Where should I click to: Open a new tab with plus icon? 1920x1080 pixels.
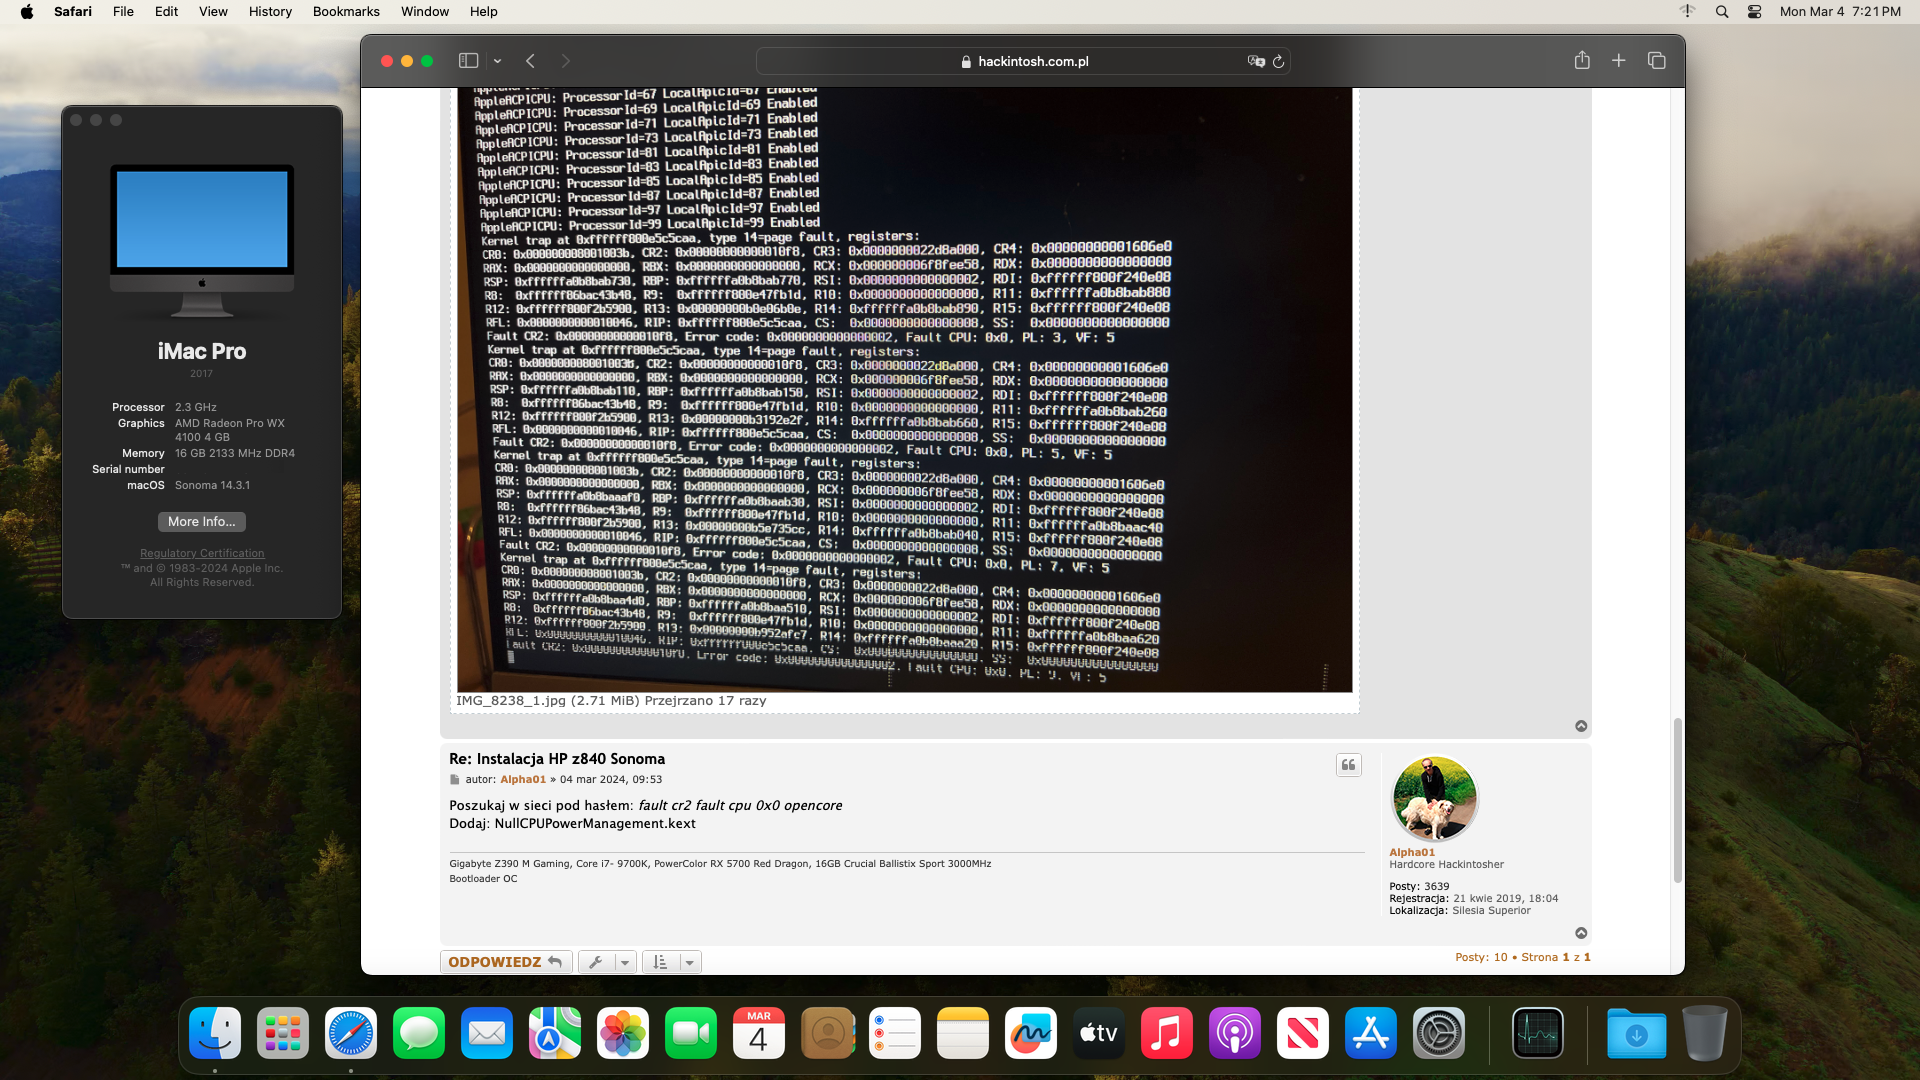(1619, 61)
